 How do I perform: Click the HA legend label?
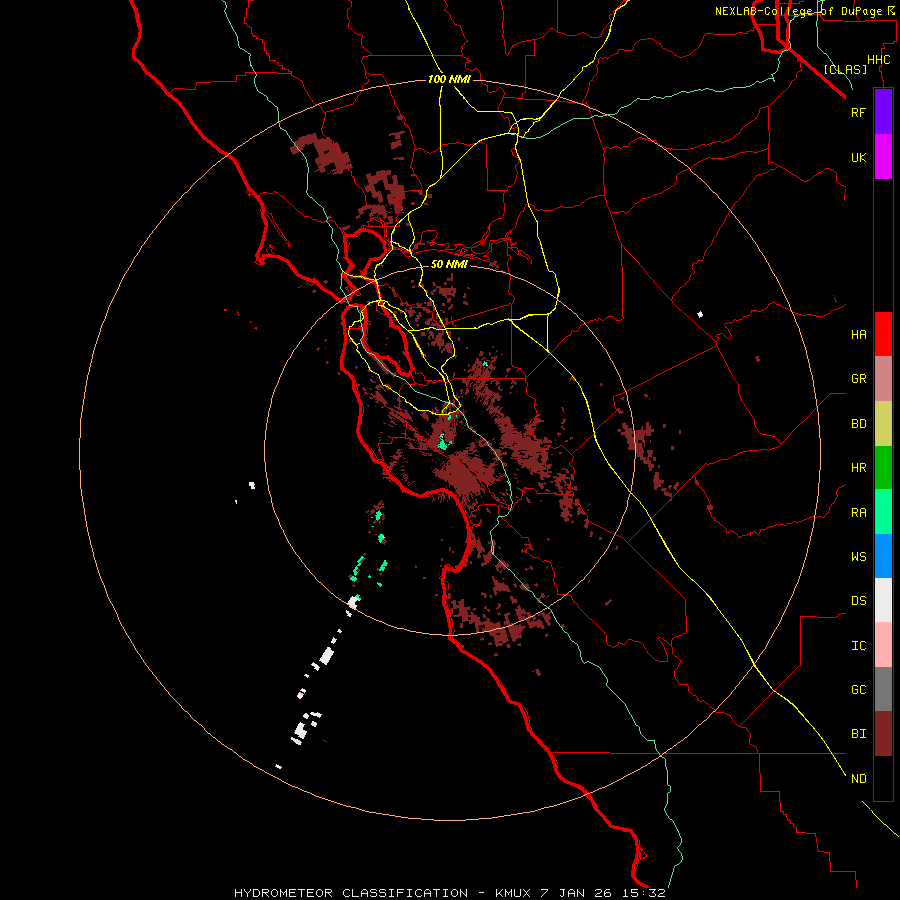pos(858,335)
